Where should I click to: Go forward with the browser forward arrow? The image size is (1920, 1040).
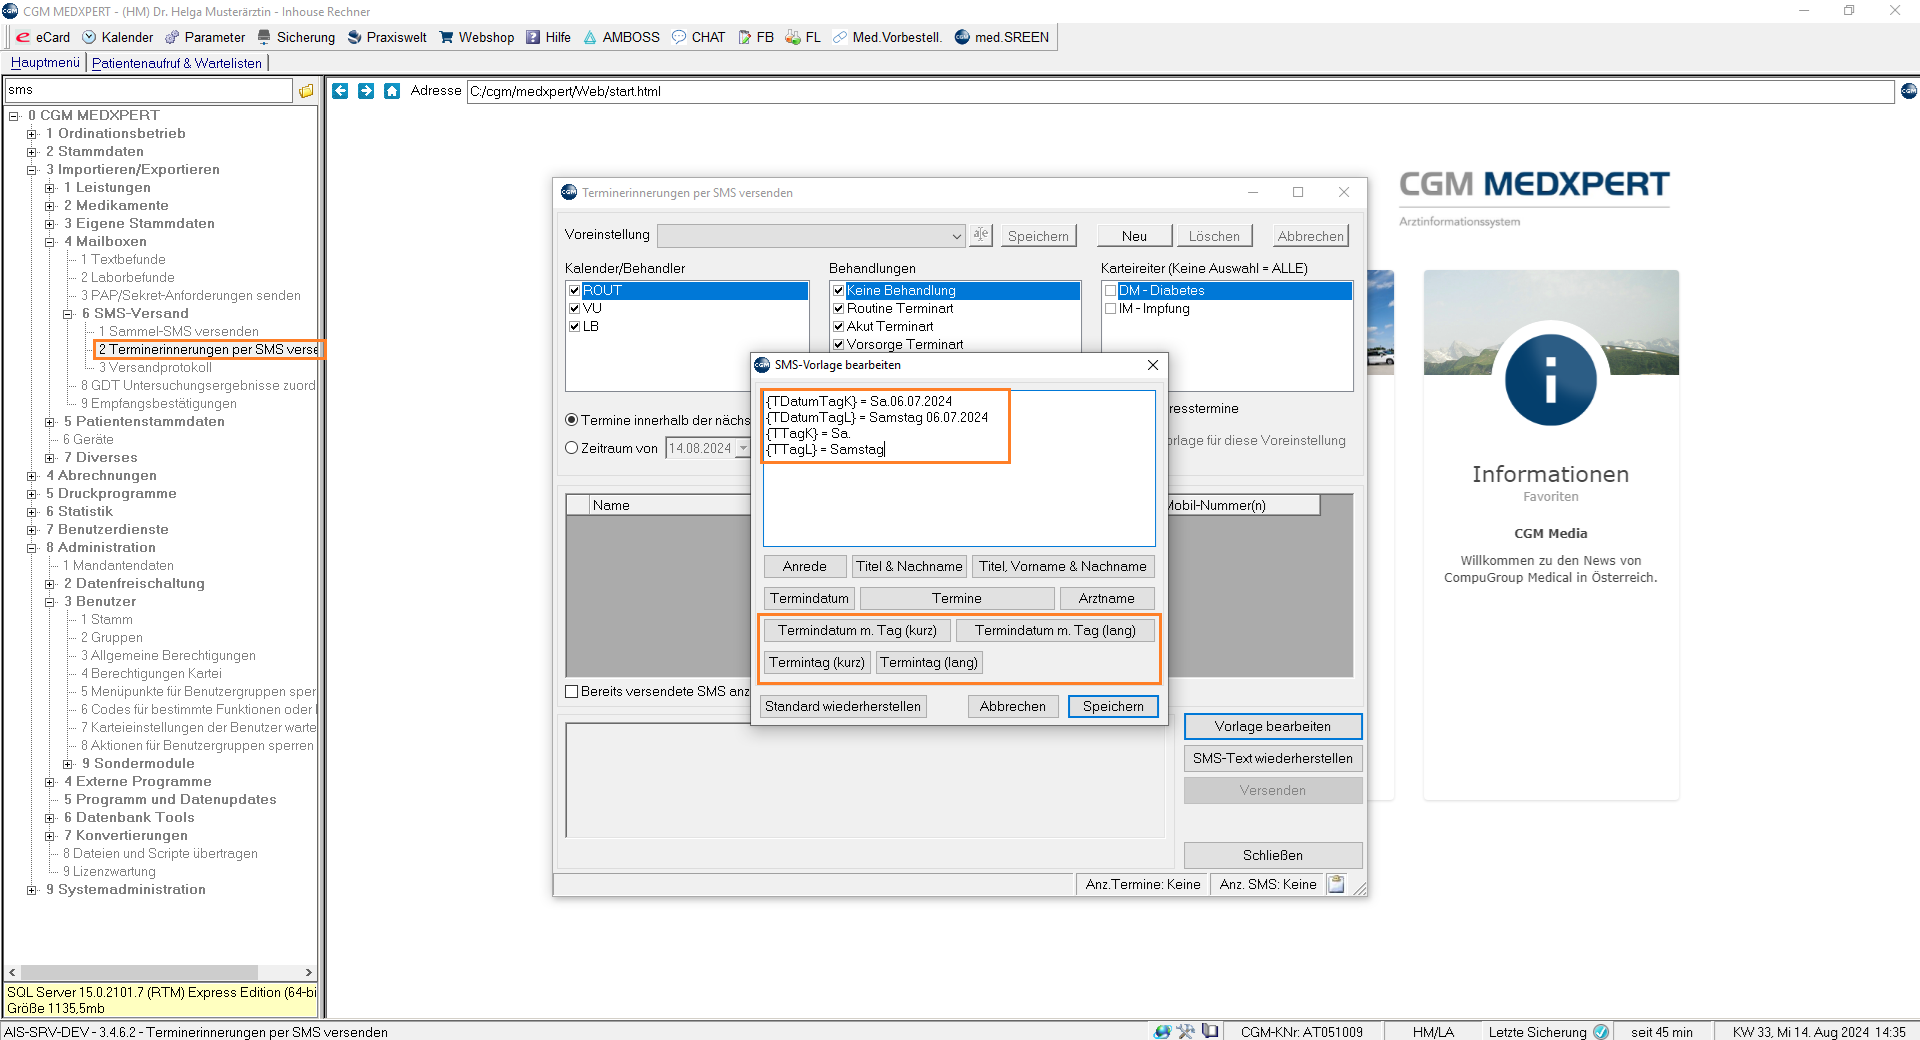366,91
